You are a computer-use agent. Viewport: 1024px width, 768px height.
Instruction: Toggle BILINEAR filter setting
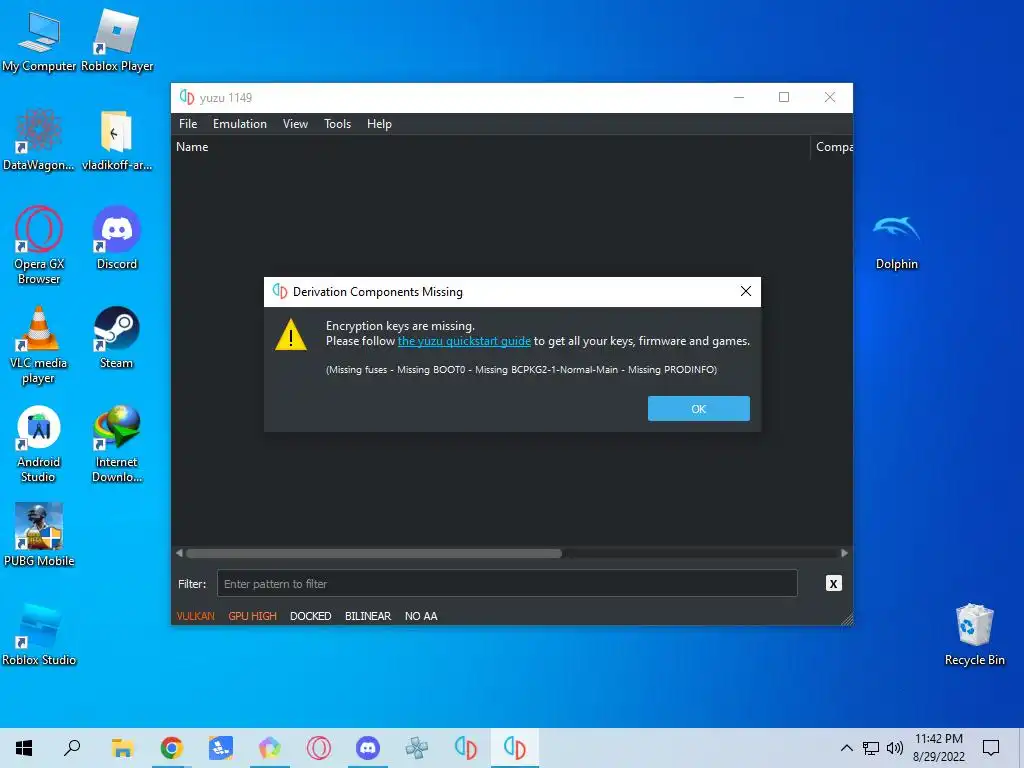(x=368, y=616)
